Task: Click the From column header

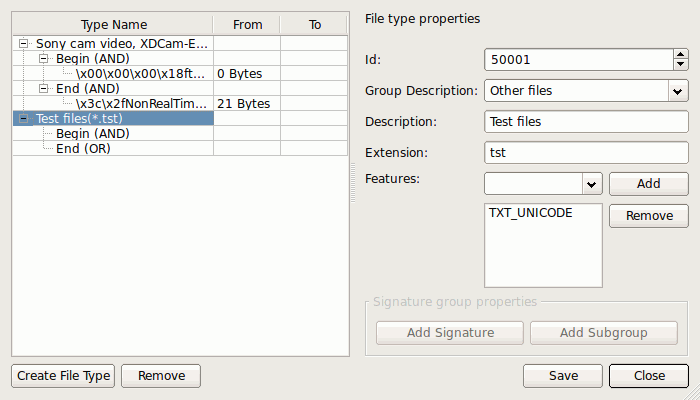Action: click(247, 25)
